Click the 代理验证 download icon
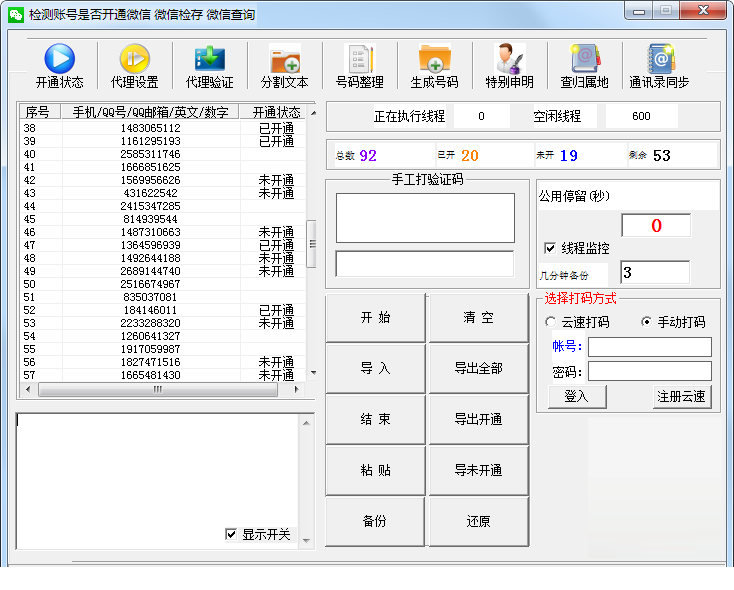 (210, 59)
